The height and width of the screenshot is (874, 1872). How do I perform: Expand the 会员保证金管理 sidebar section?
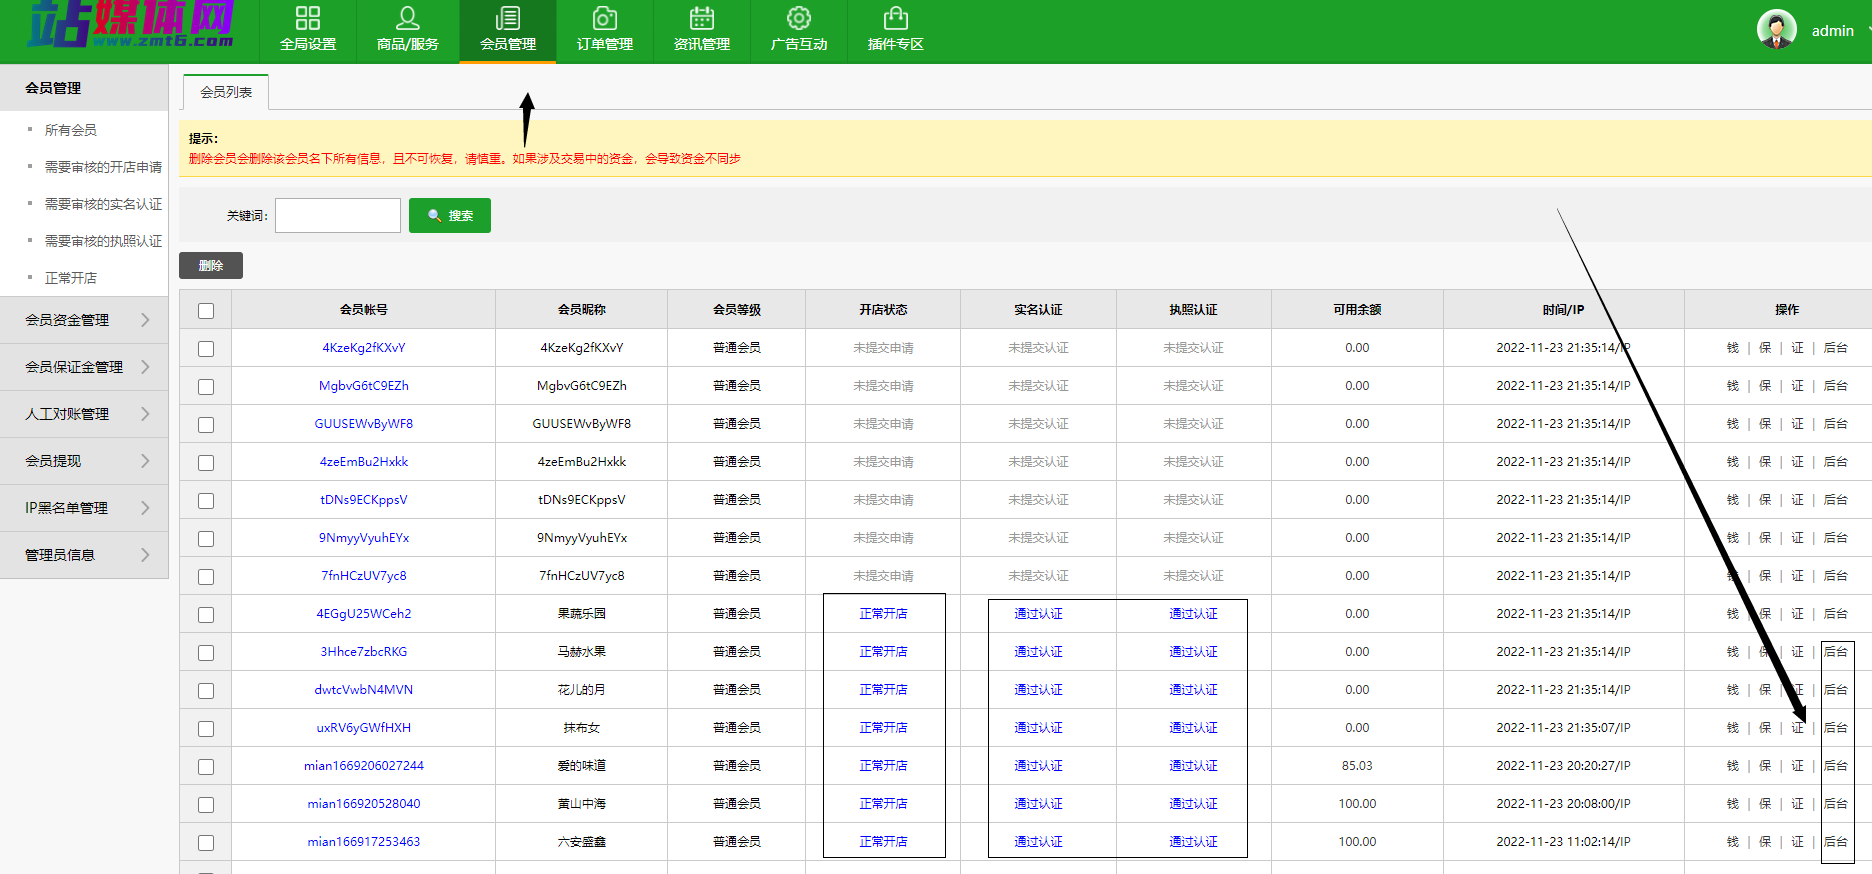(84, 367)
